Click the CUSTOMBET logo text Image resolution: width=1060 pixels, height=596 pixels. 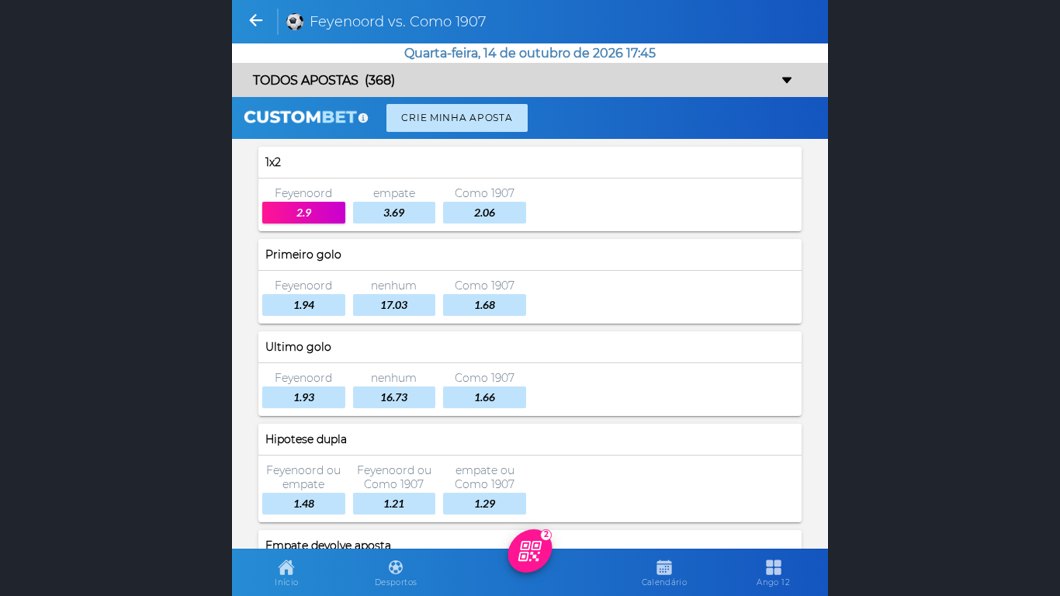(300, 118)
